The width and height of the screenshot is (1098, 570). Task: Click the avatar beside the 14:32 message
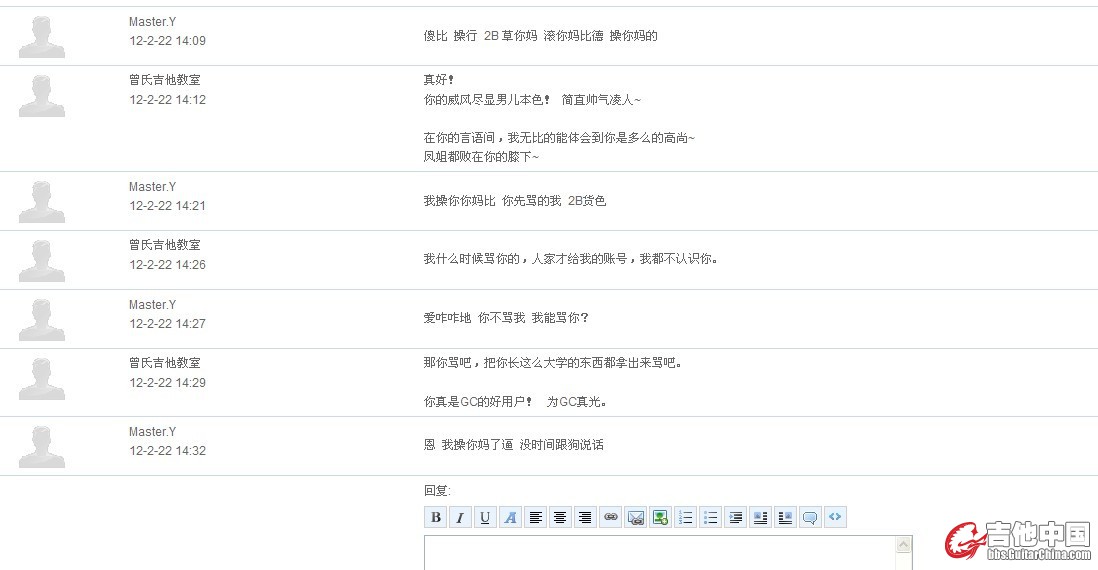42,446
